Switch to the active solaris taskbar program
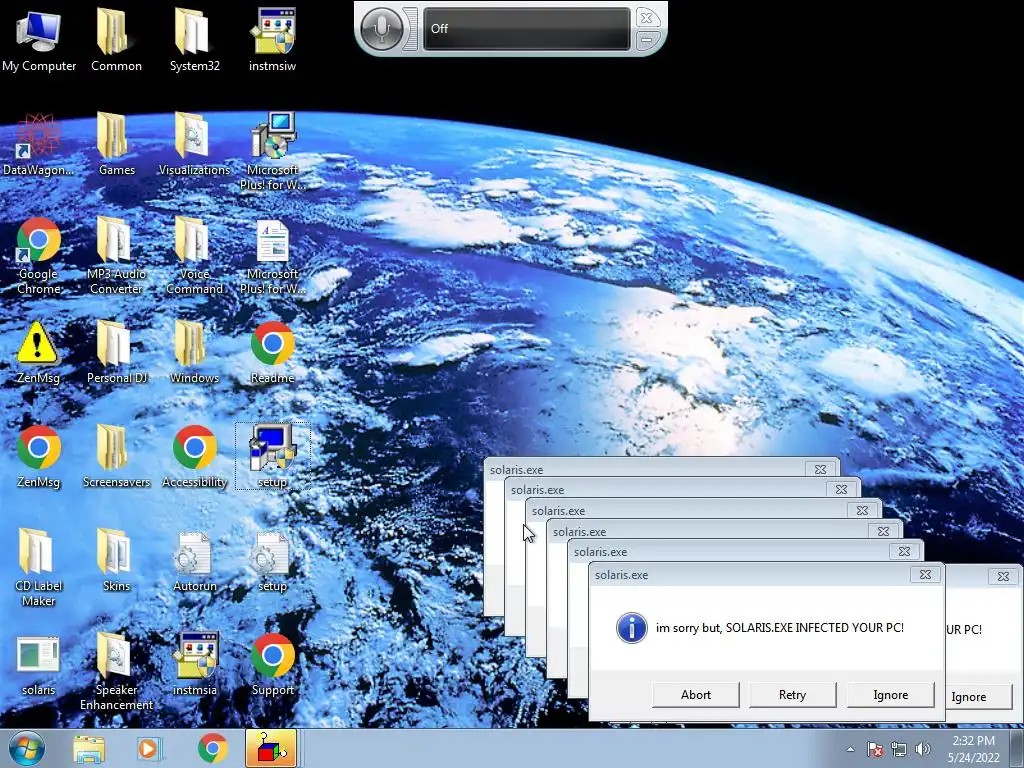1024x768 pixels. pyautogui.click(x=271, y=748)
